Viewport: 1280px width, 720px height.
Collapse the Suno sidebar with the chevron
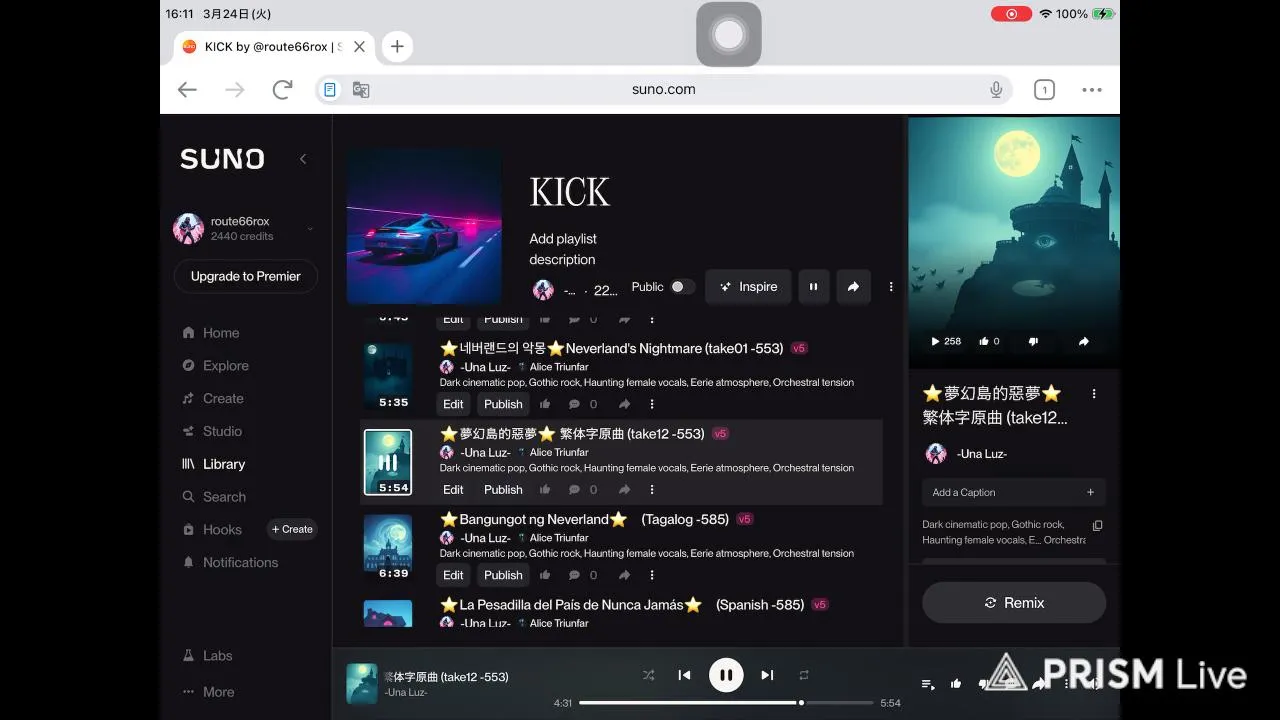pos(303,159)
